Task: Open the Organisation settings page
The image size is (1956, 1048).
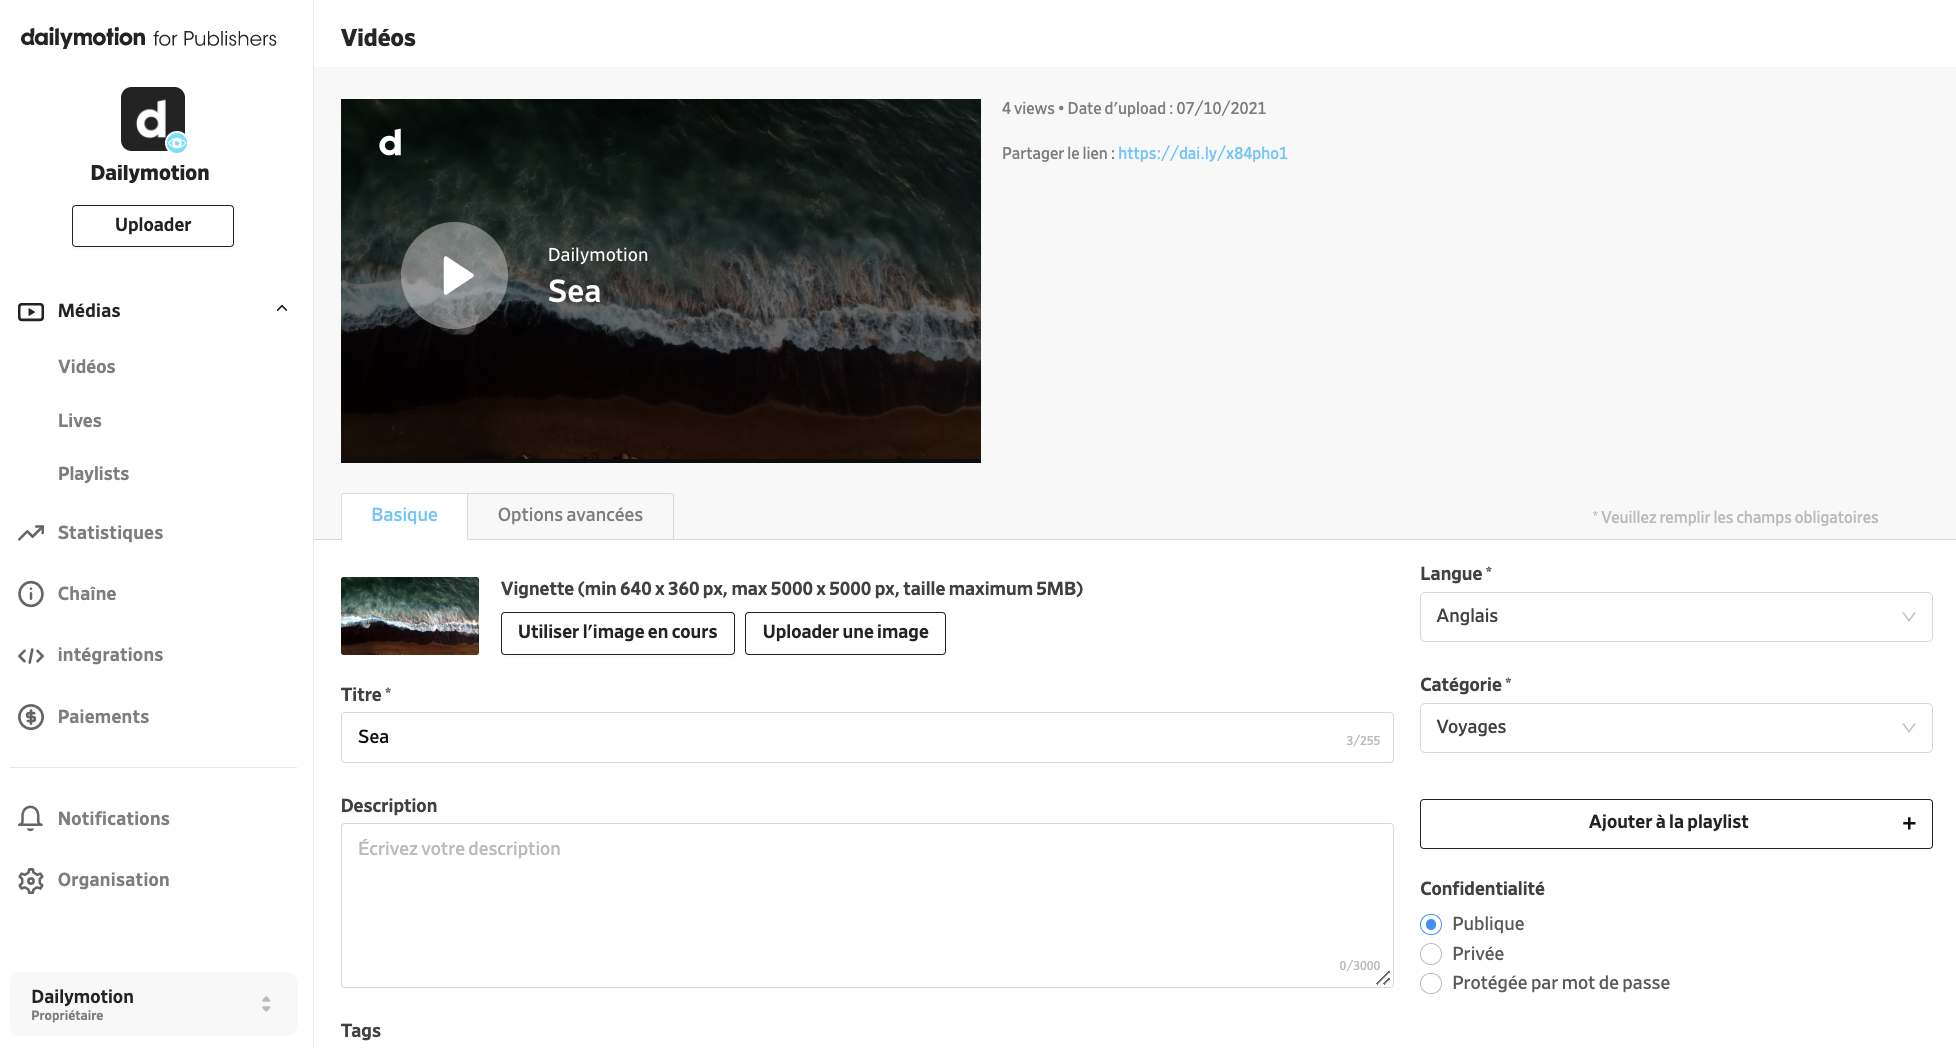Action: tap(114, 880)
